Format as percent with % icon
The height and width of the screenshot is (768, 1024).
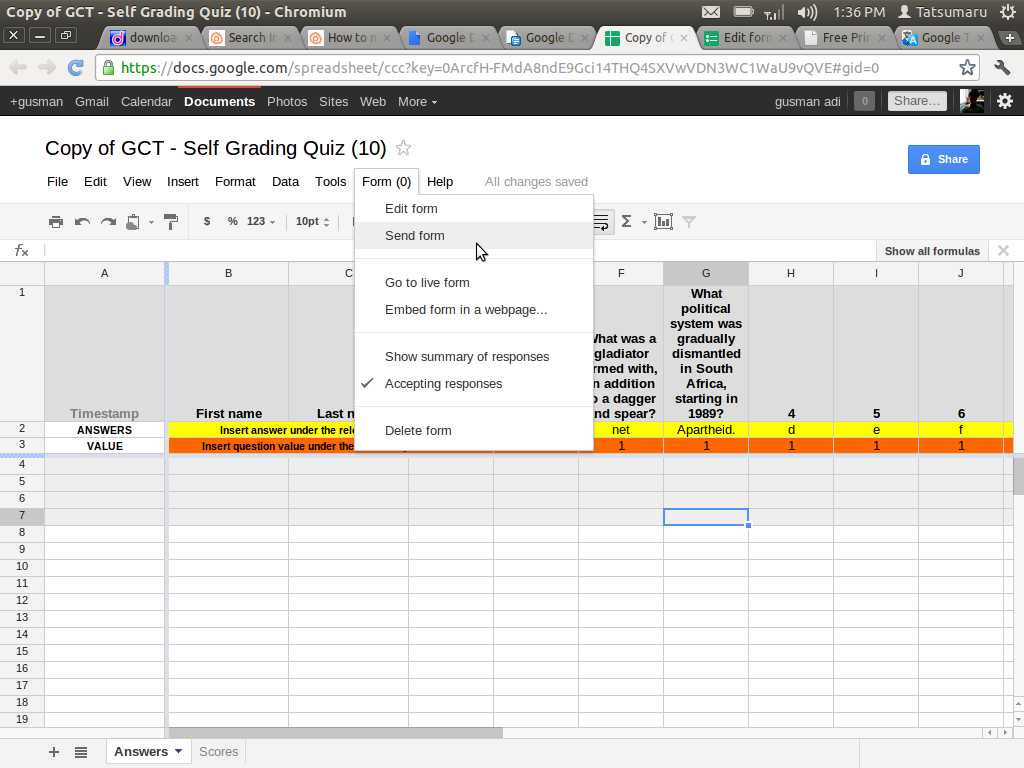(232, 221)
